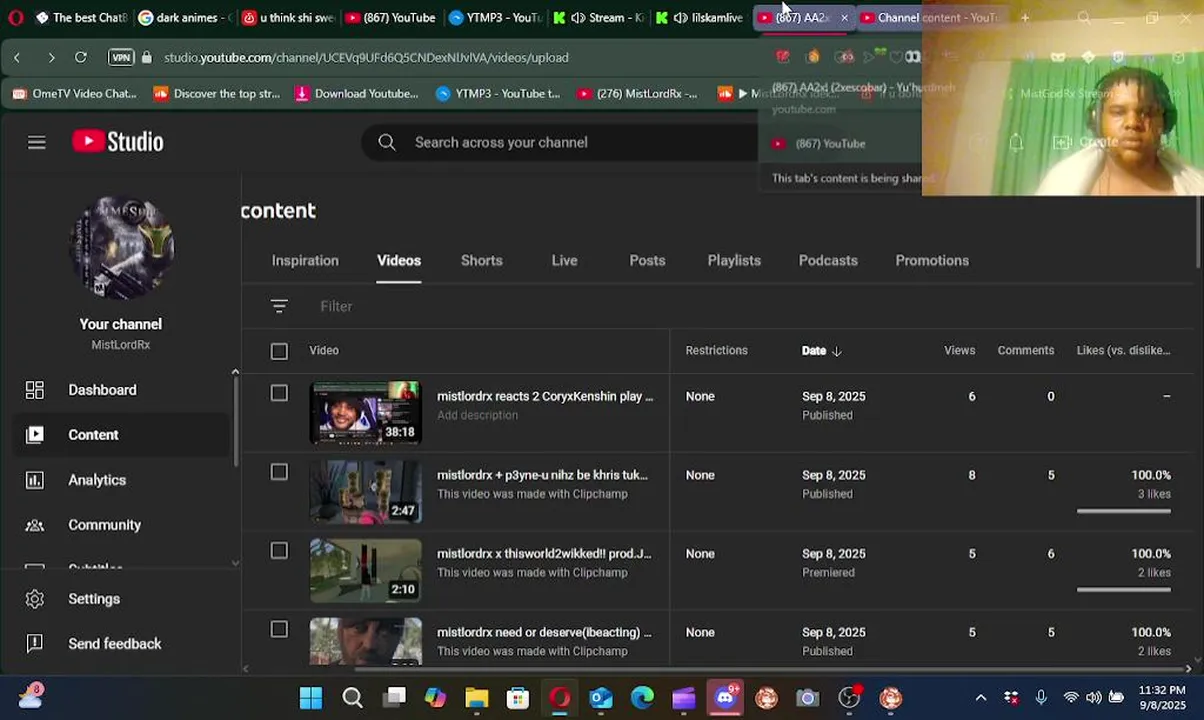Viewport: 1204px width, 720px height.
Task: Open the Podcasts tab
Action: point(828,260)
